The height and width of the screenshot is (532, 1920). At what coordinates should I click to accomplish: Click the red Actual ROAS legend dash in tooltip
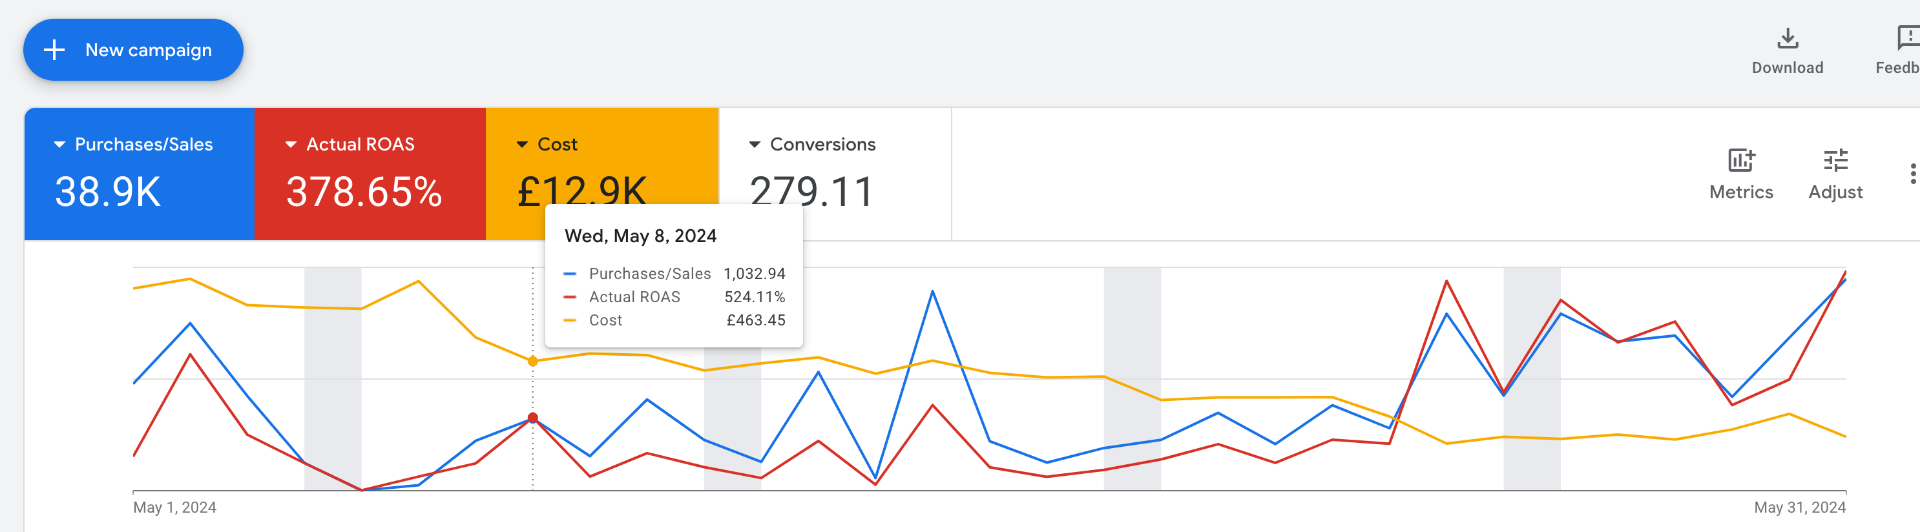[x=570, y=297]
